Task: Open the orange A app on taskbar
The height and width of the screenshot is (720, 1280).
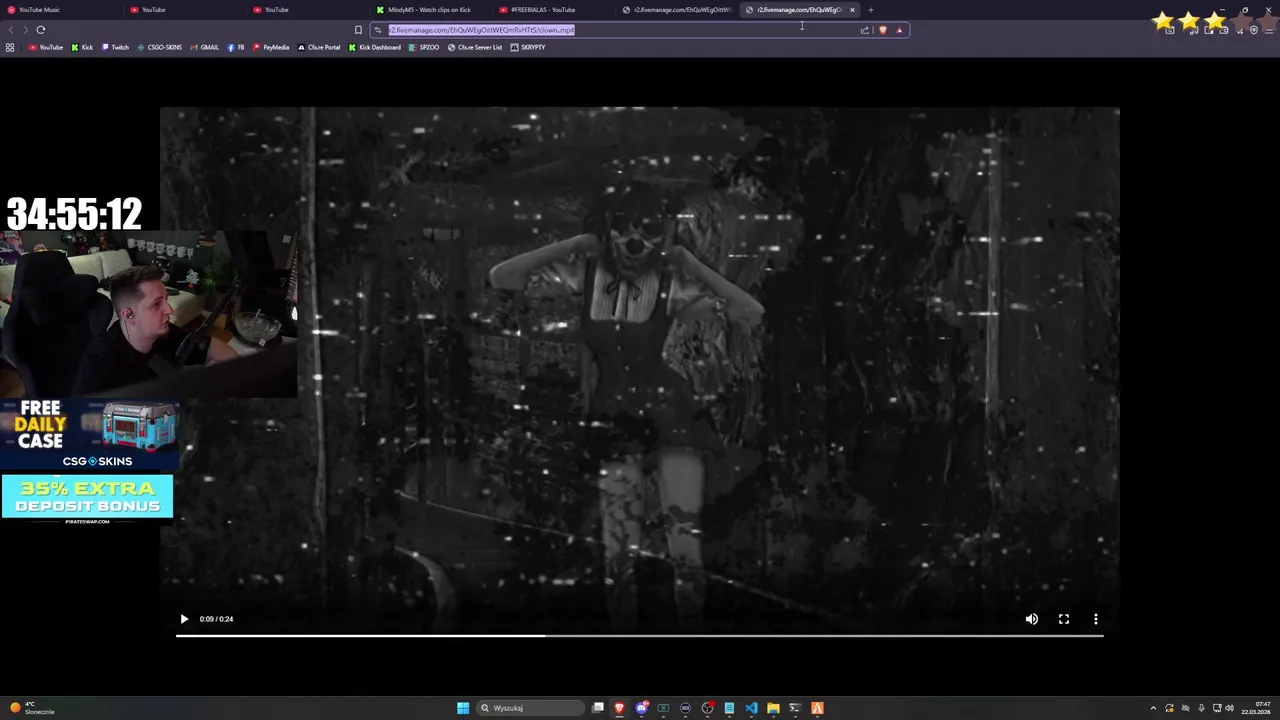Action: (817, 708)
